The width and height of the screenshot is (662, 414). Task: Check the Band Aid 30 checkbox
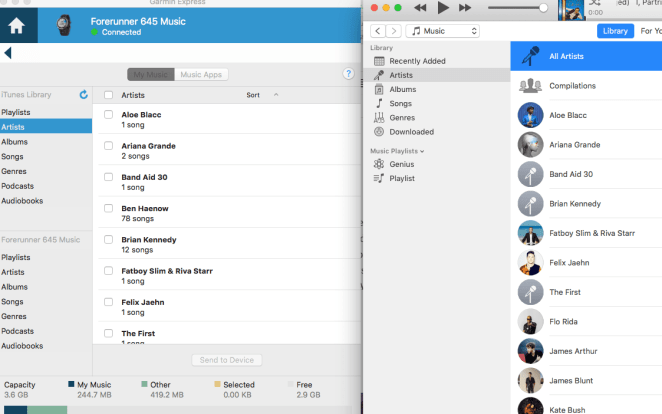pyautogui.click(x=109, y=177)
